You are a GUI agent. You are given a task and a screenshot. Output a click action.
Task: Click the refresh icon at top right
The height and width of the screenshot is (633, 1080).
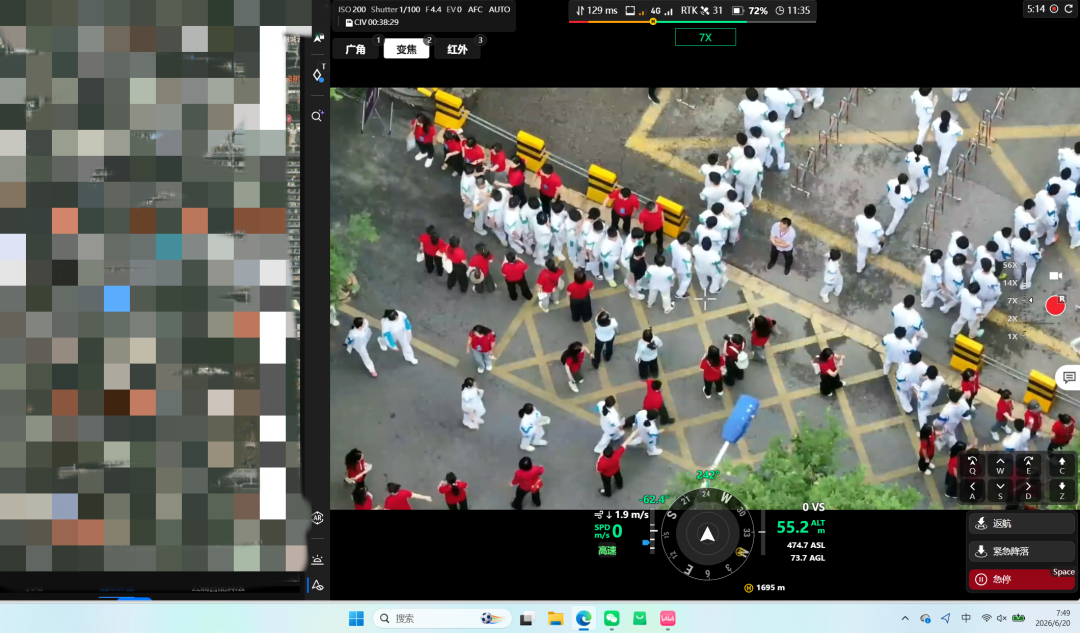(x=1069, y=9)
